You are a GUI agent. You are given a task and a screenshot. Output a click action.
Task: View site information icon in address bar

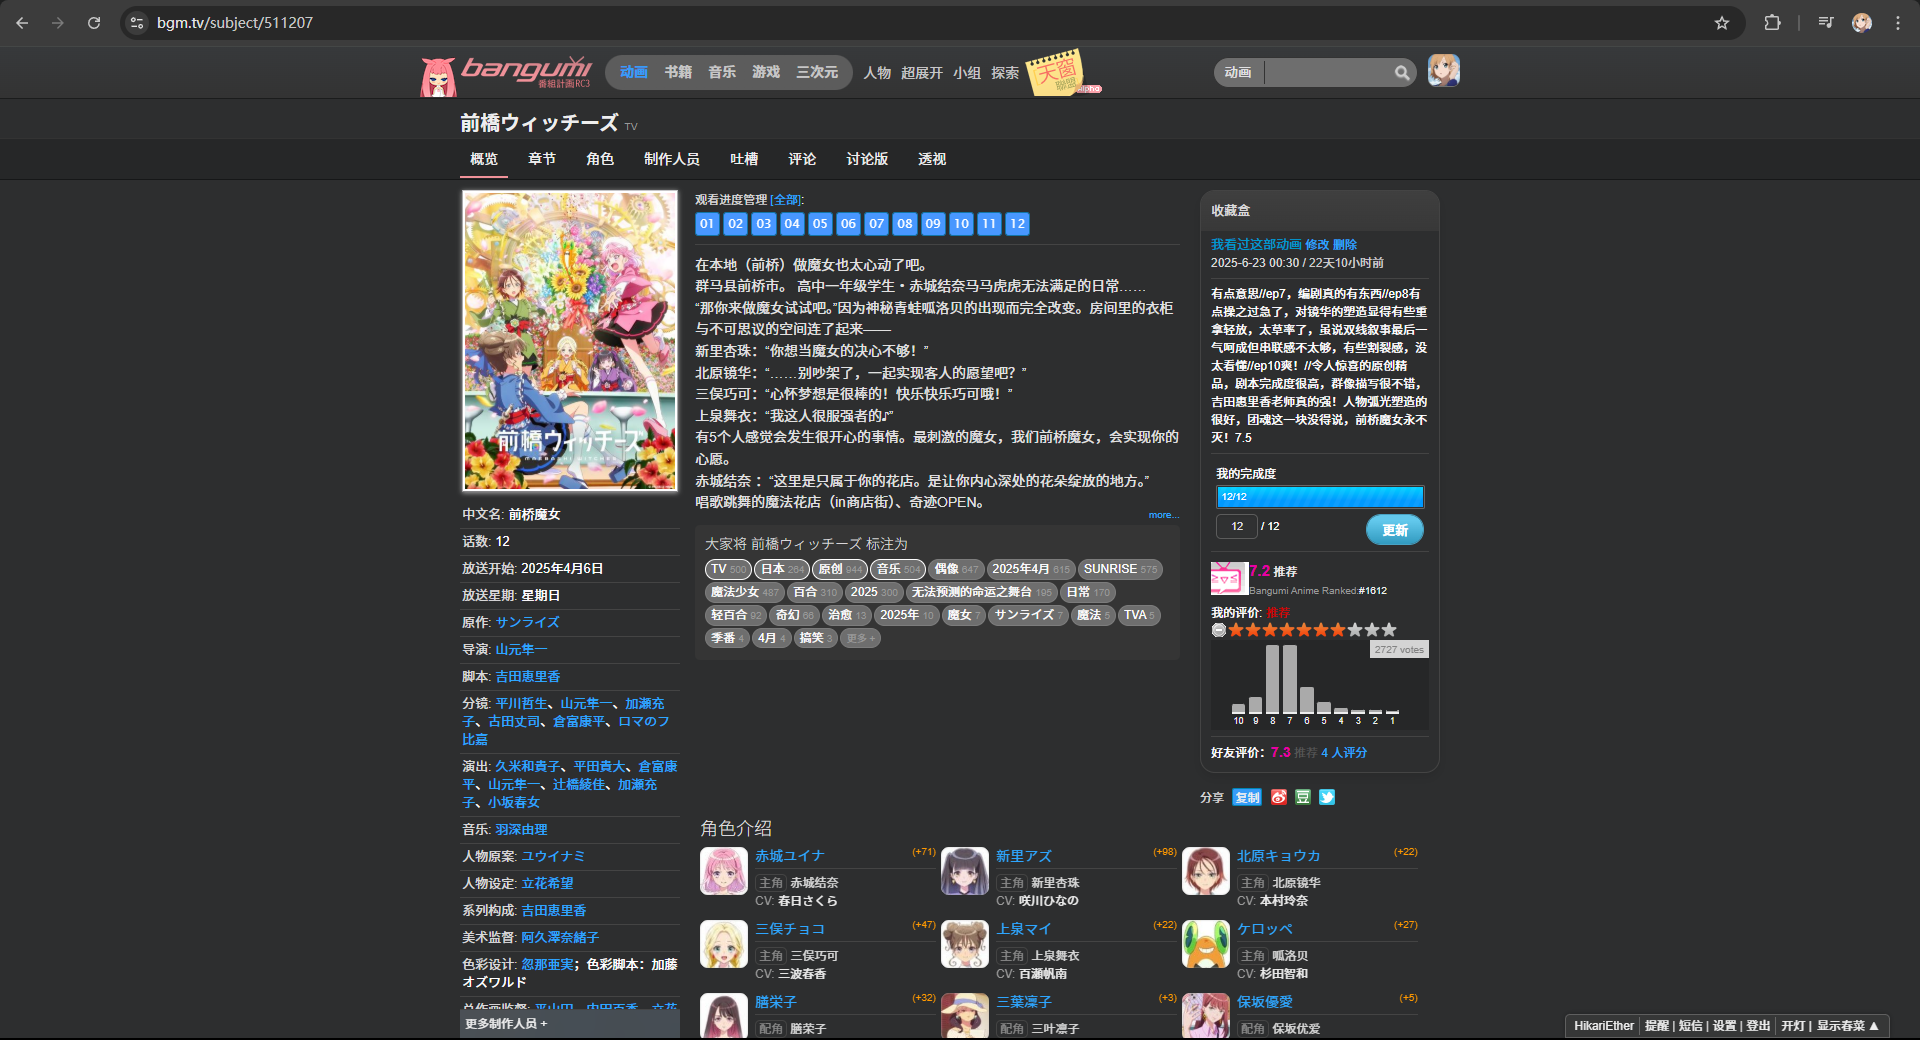[x=137, y=23]
